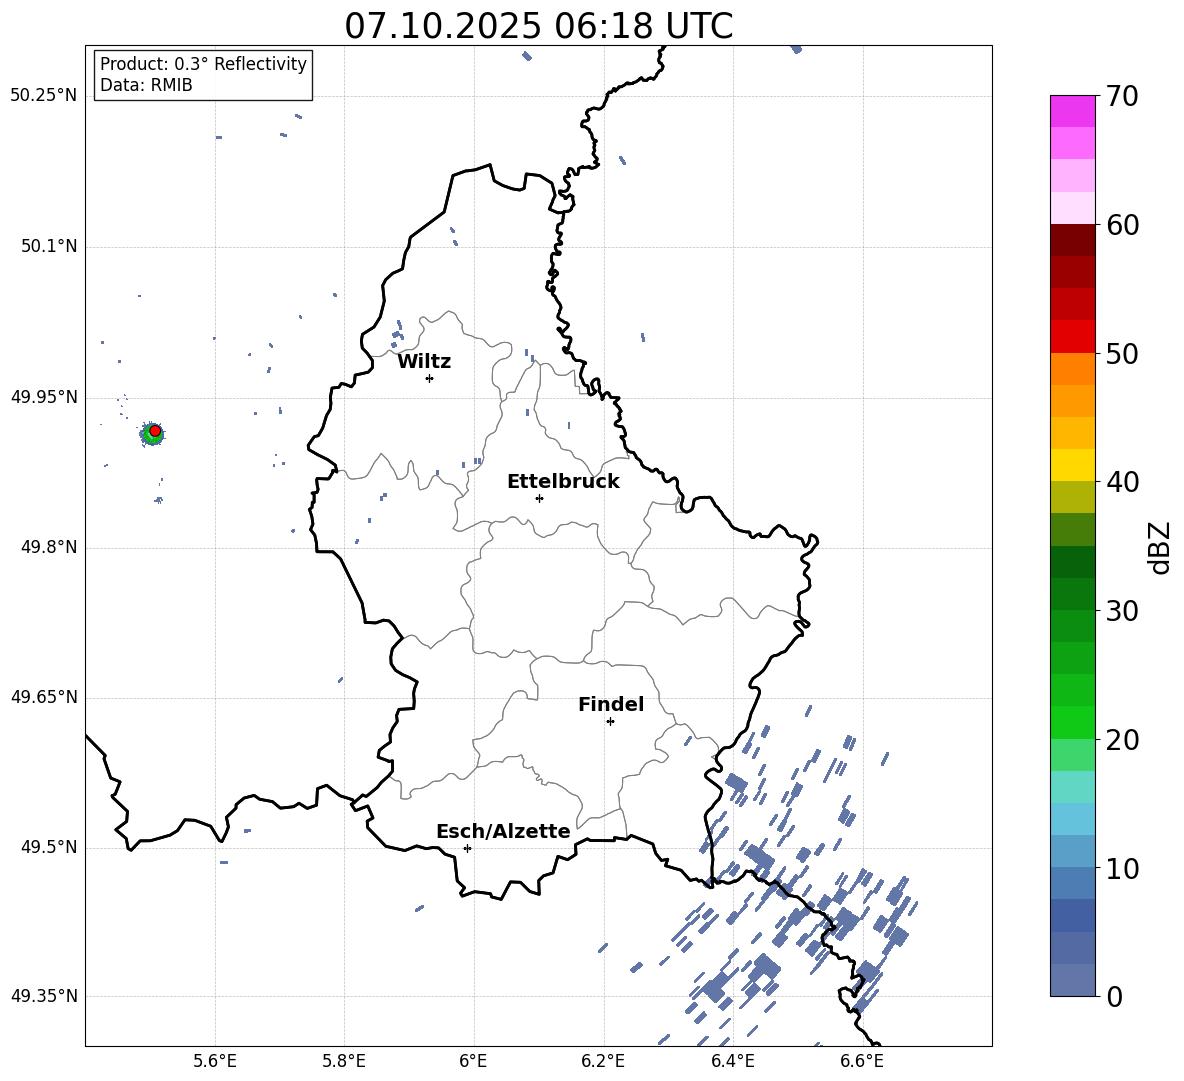Click the Ettelbruck station cross marker
The width and height of the screenshot is (1184, 1081).
point(539,498)
